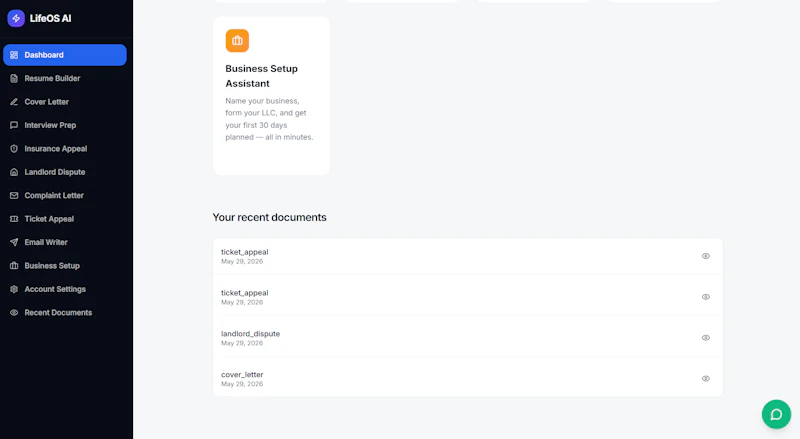
Task: Click the Business Setup briefcase sidebar icon
Action: [14, 265]
